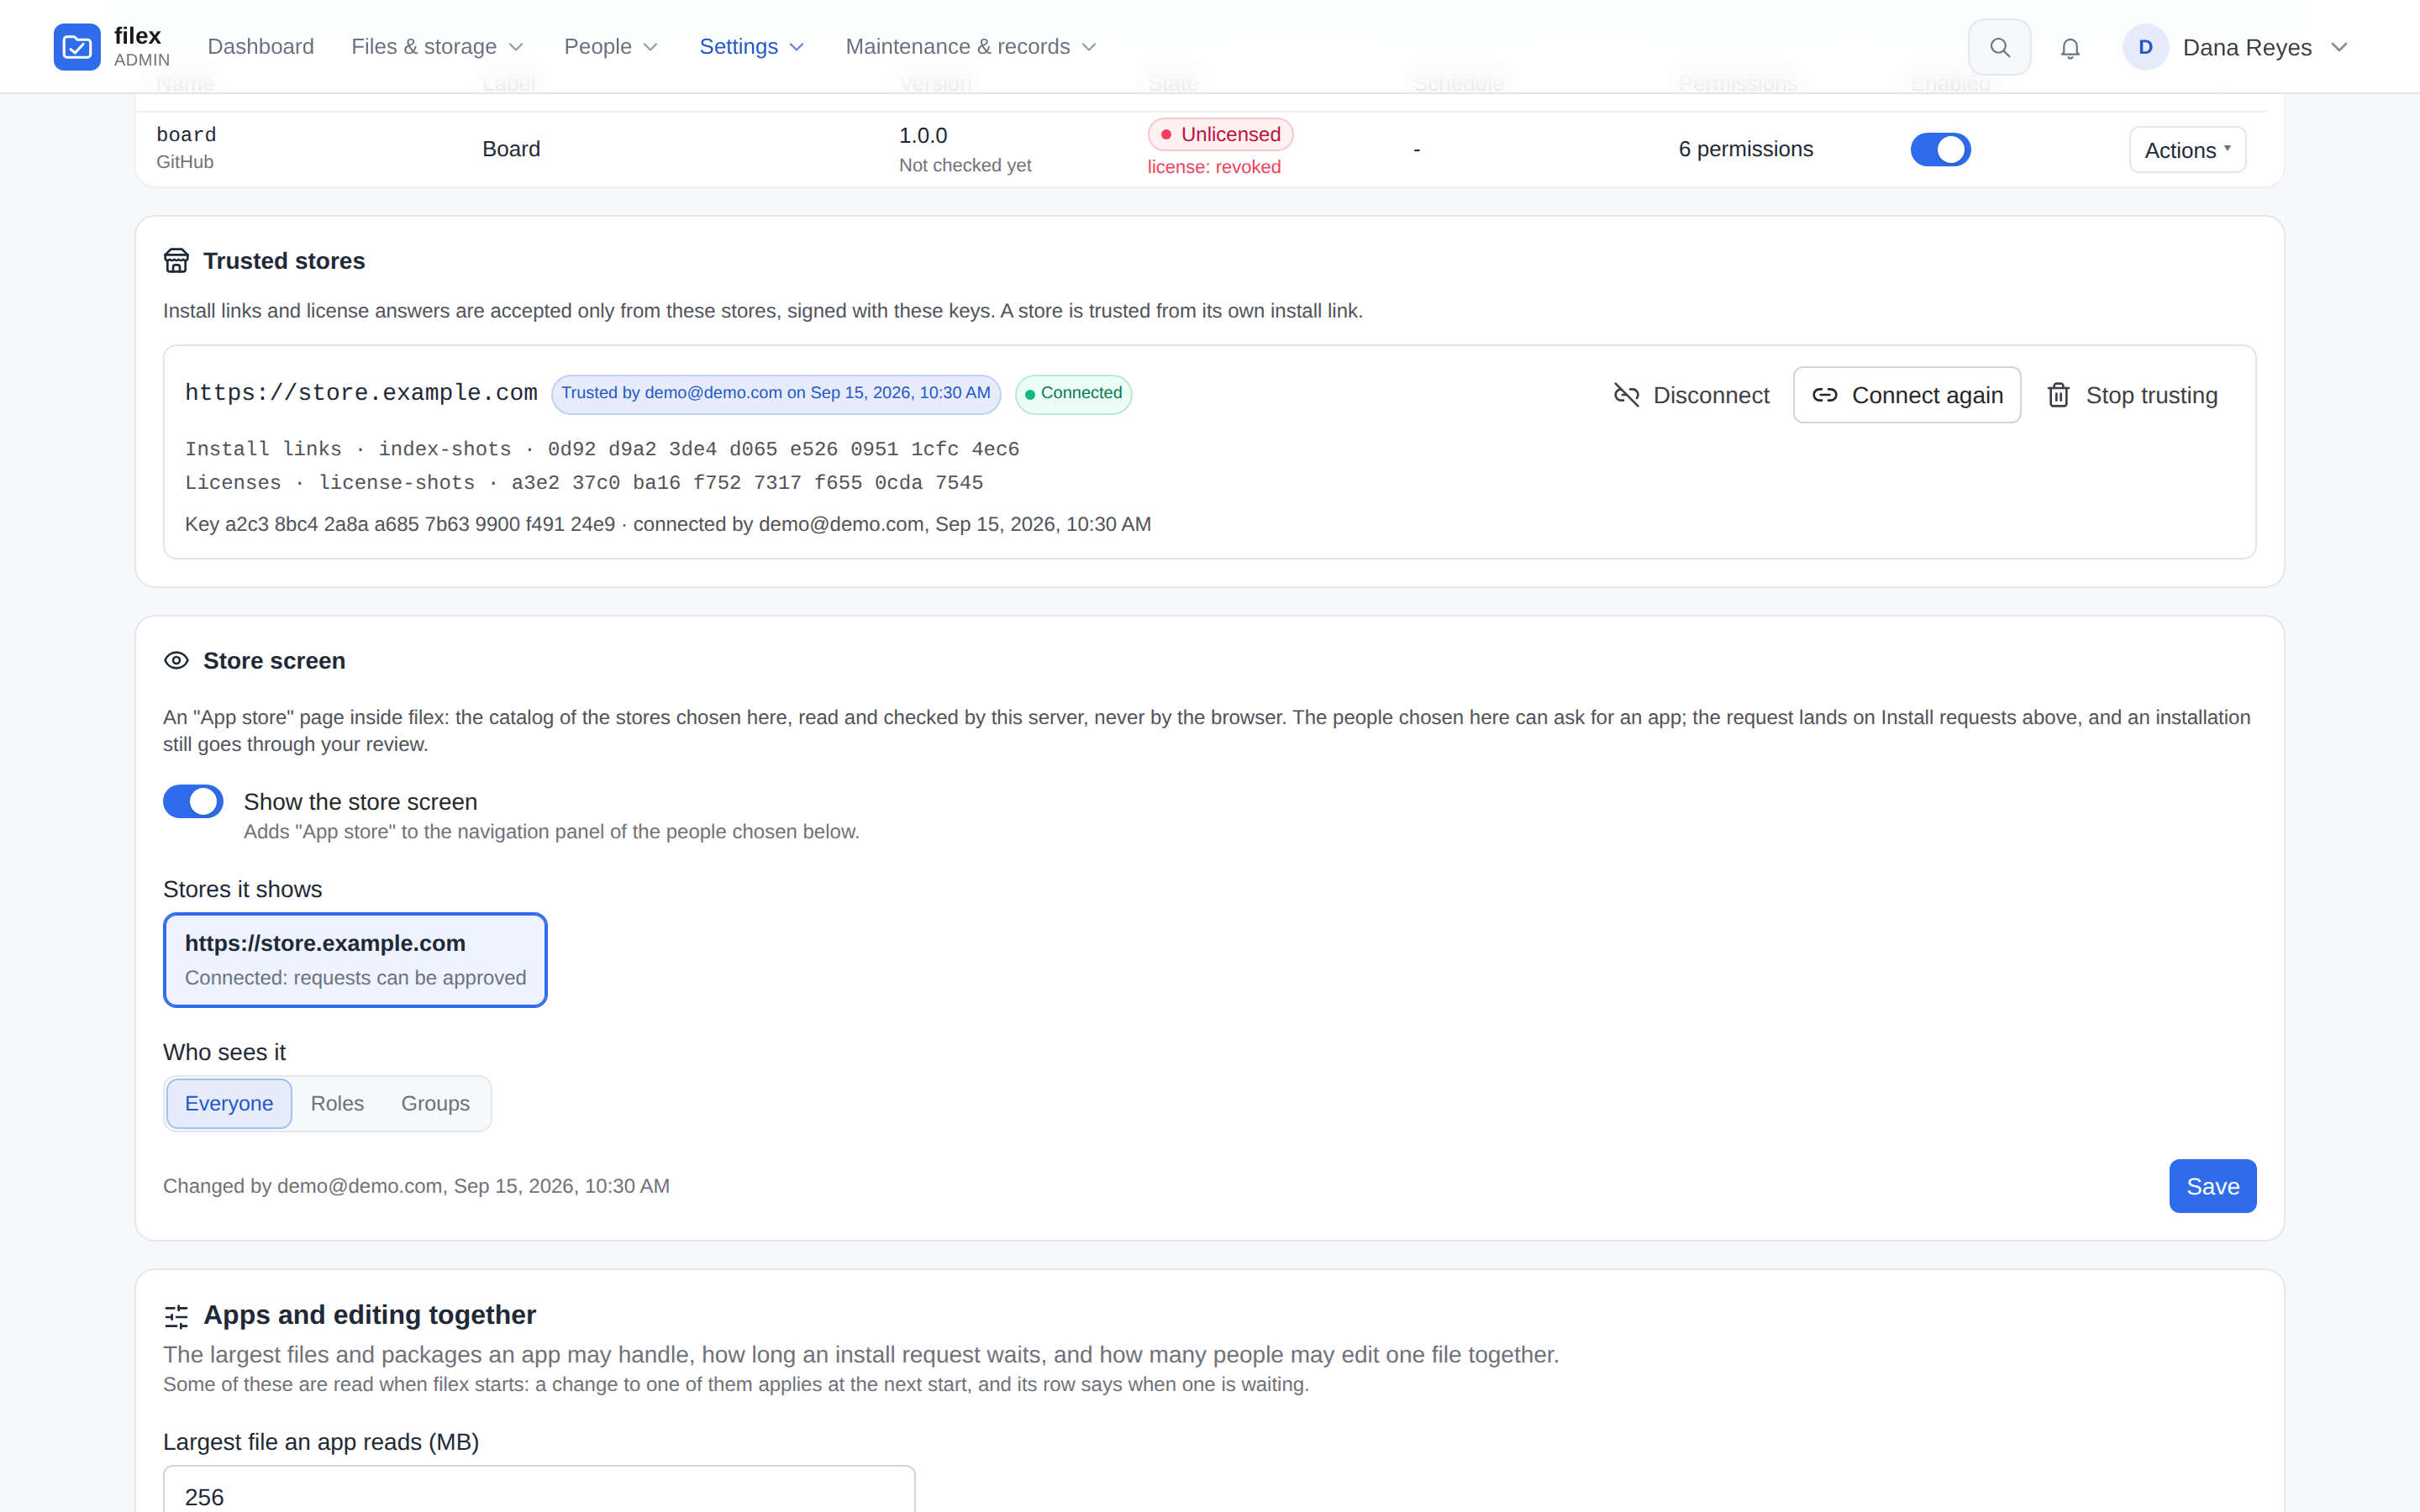Click the Trusted by demo@demo.com badge
Image resolution: width=2420 pixels, height=1512 pixels.
tap(776, 394)
